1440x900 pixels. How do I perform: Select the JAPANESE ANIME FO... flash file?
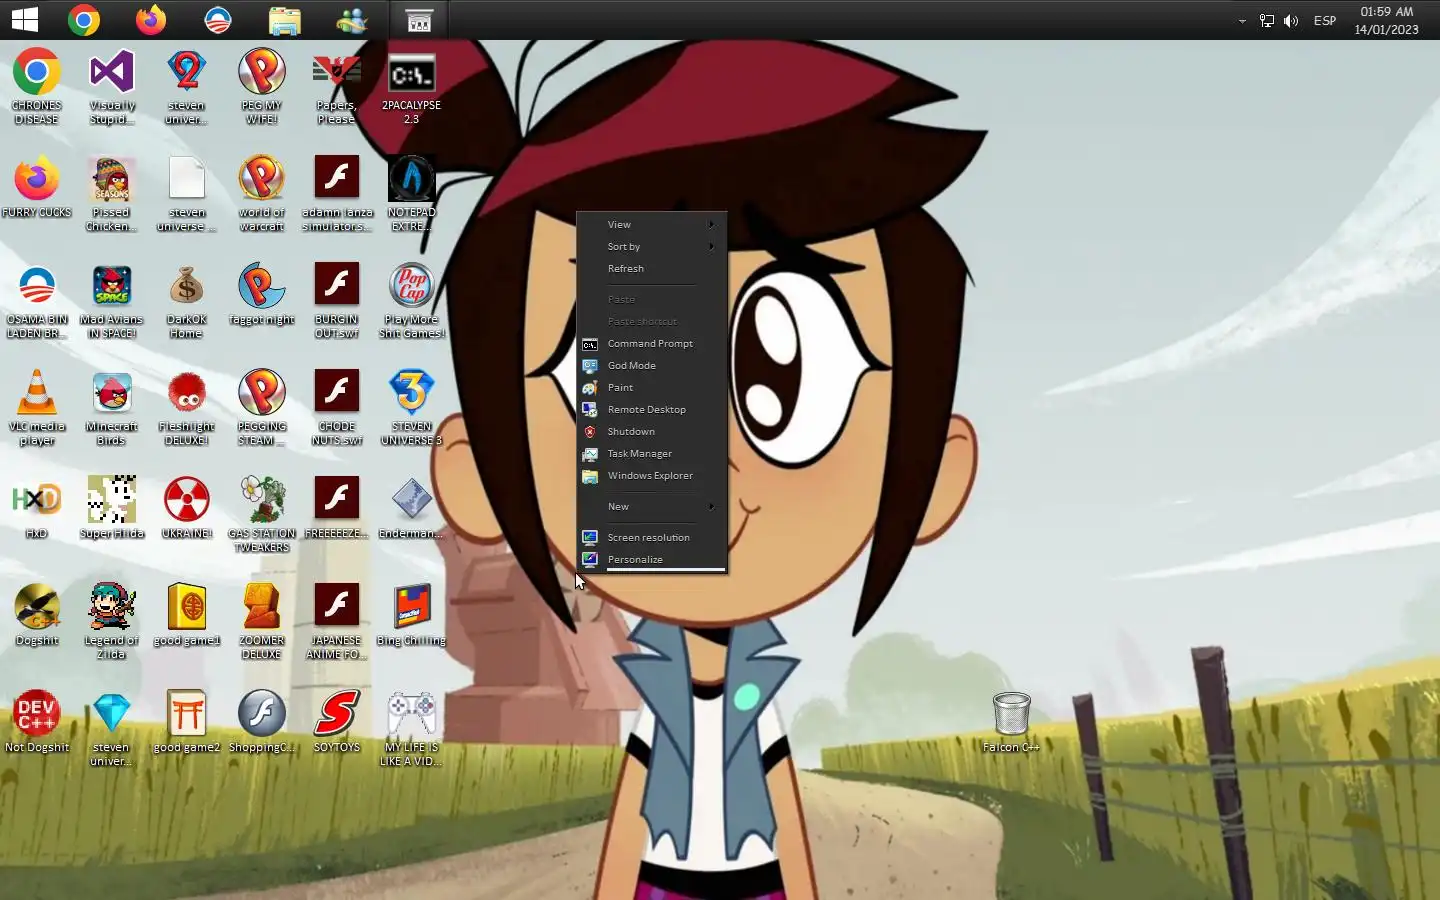[337, 622]
